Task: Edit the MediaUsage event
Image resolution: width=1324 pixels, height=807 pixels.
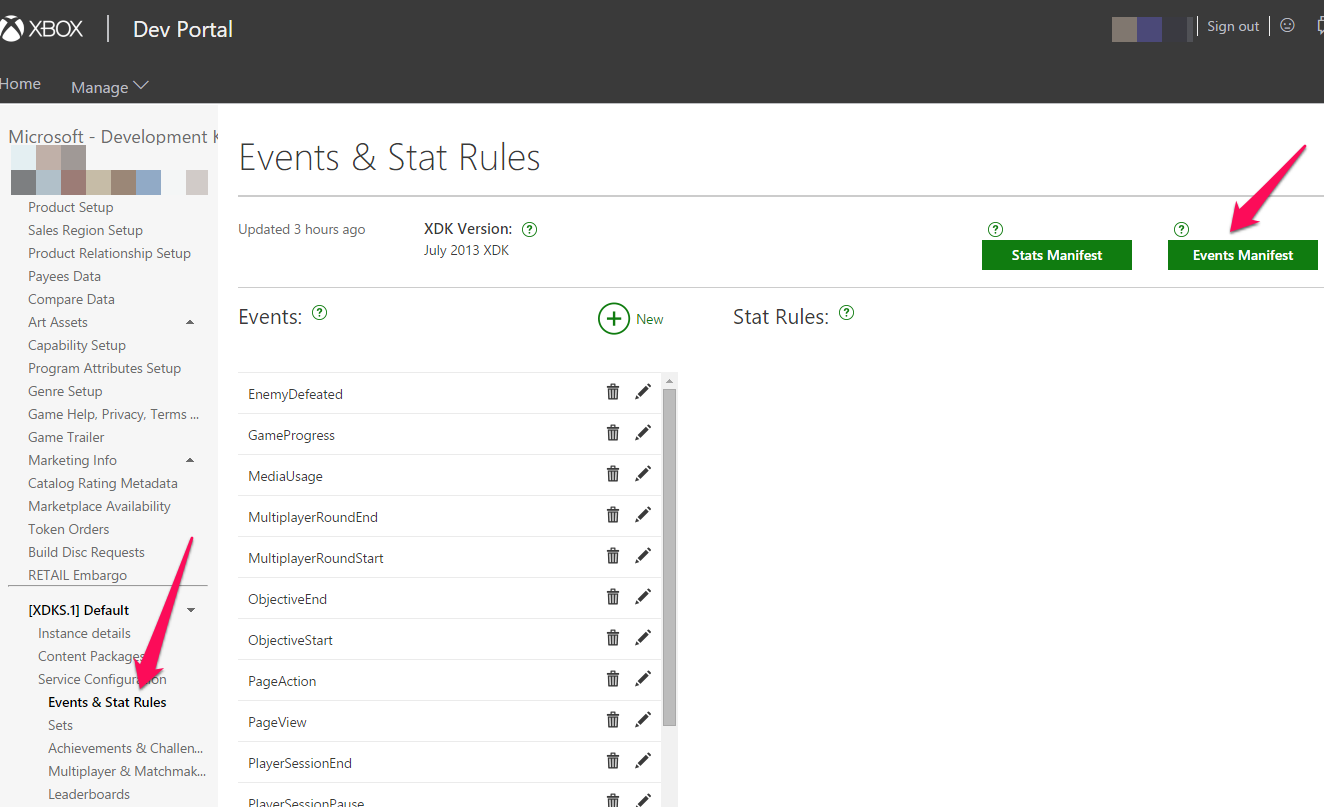Action: [x=643, y=474]
